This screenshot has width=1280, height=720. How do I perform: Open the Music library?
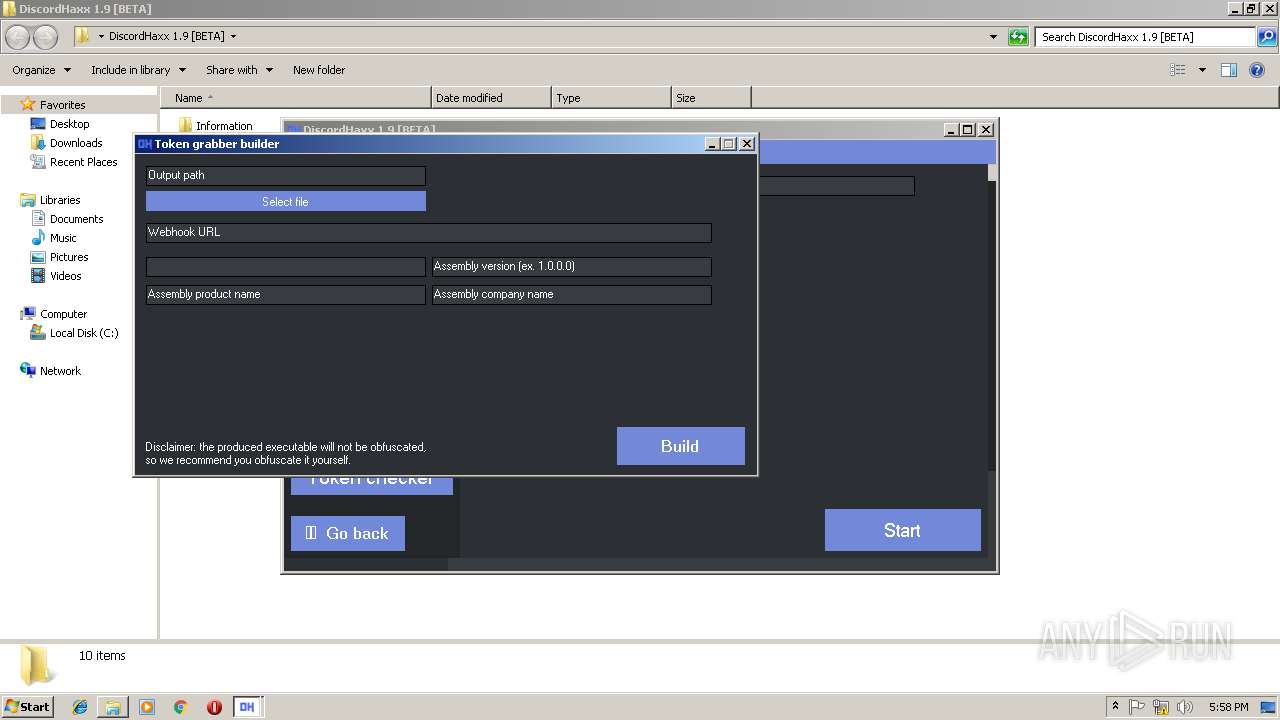click(63, 238)
